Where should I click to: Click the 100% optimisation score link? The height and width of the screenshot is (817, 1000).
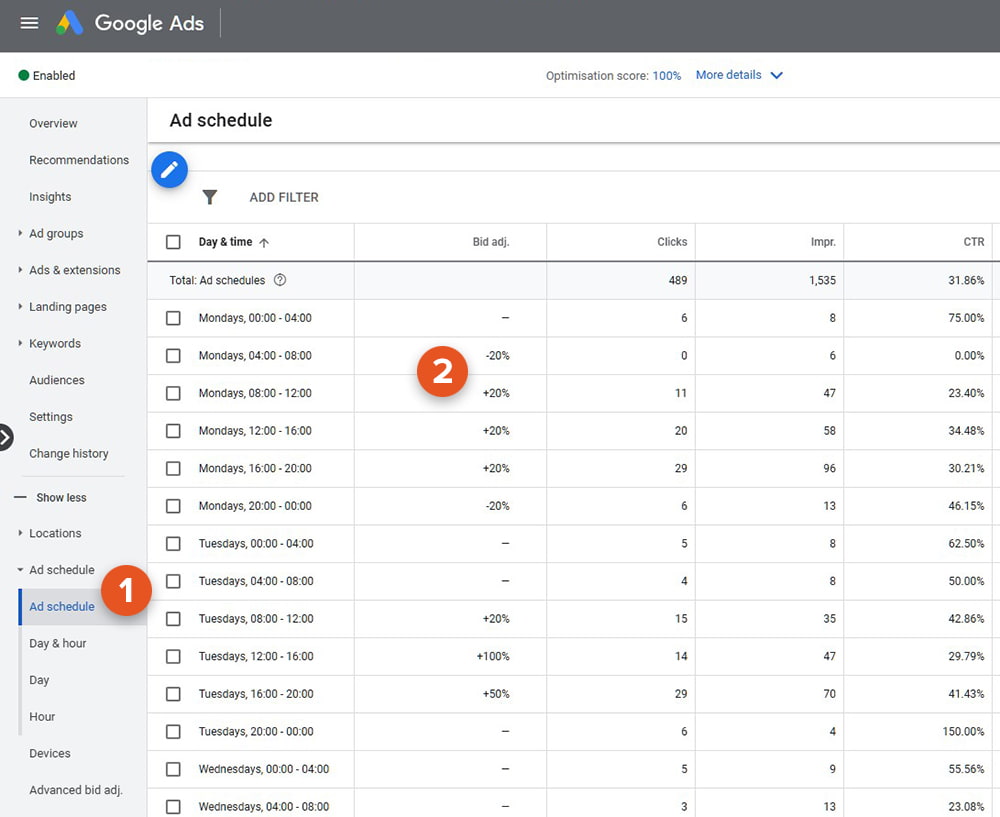tap(666, 76)
